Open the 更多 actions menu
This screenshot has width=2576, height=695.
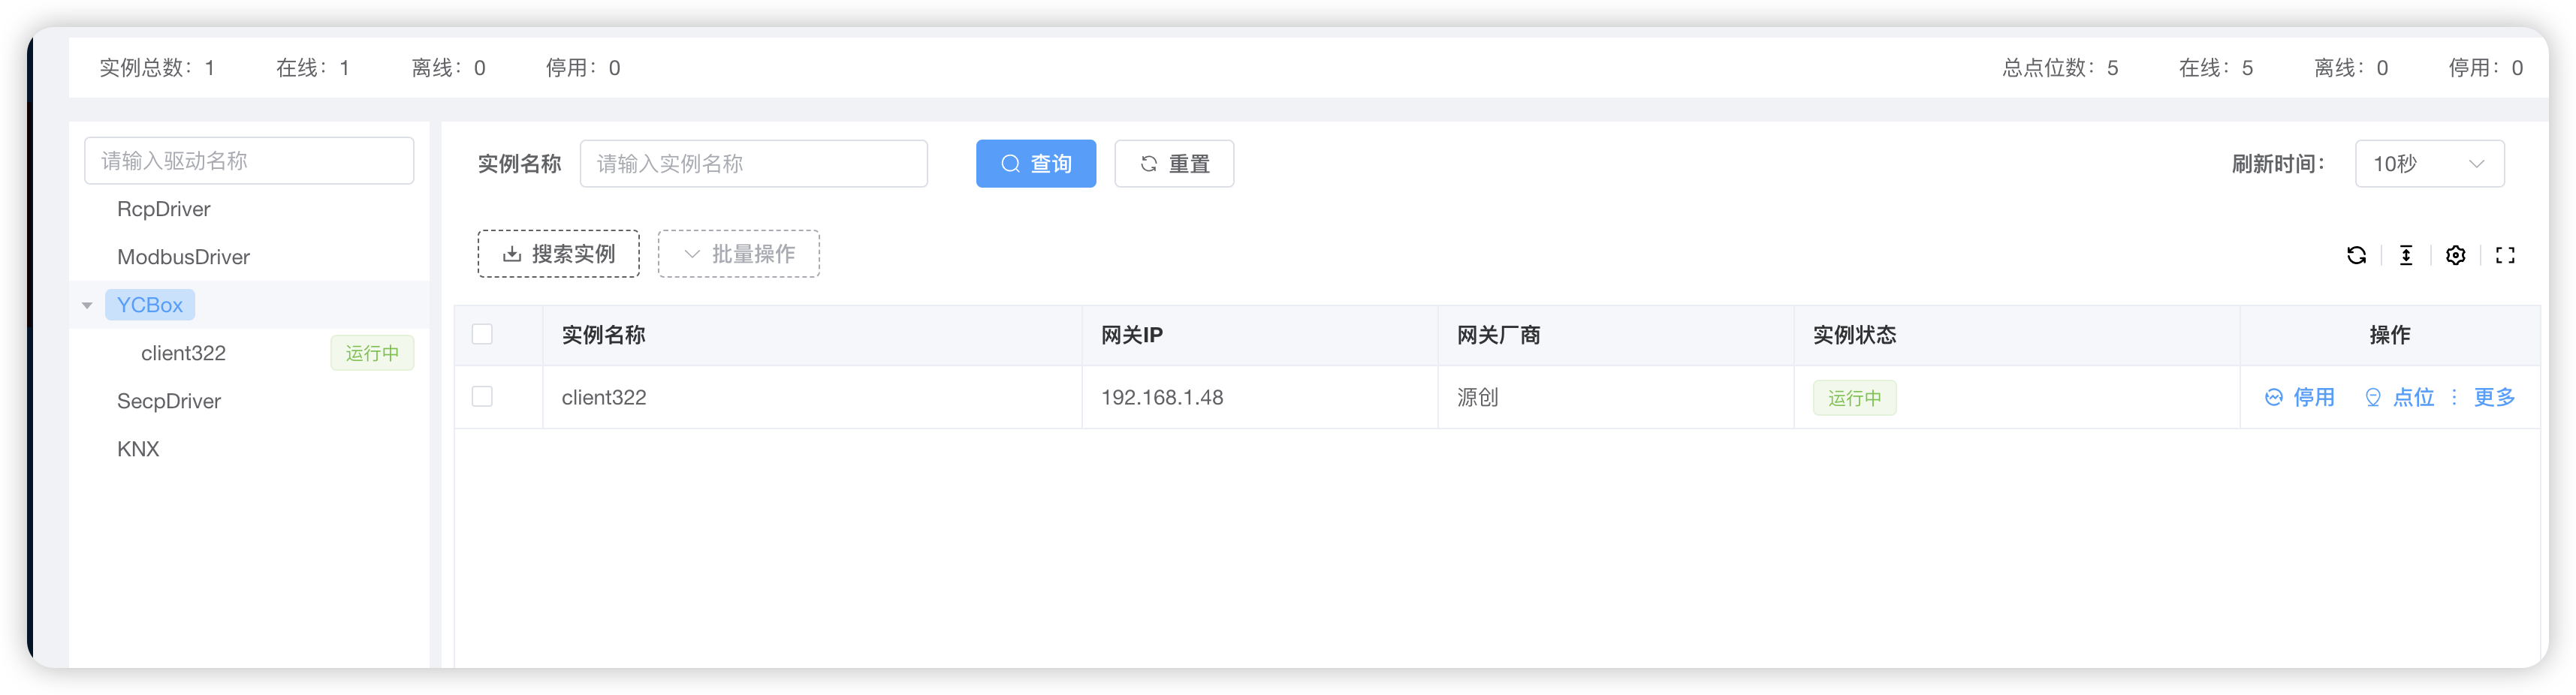(x=2483, y=397)
